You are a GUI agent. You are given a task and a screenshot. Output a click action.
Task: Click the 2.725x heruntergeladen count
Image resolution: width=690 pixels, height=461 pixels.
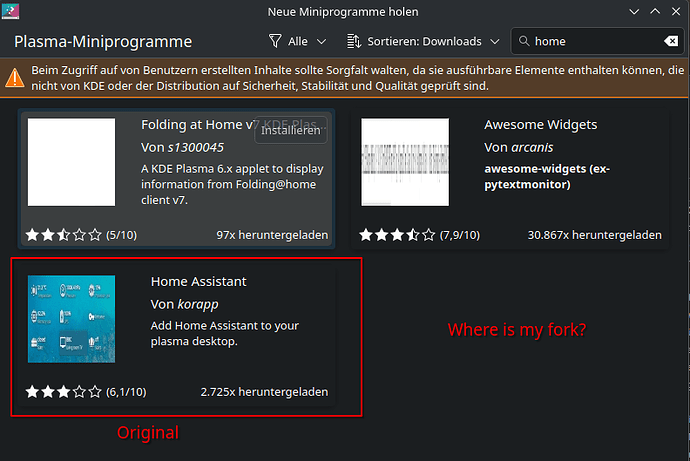pyautogui.click(x=264, y=392)
